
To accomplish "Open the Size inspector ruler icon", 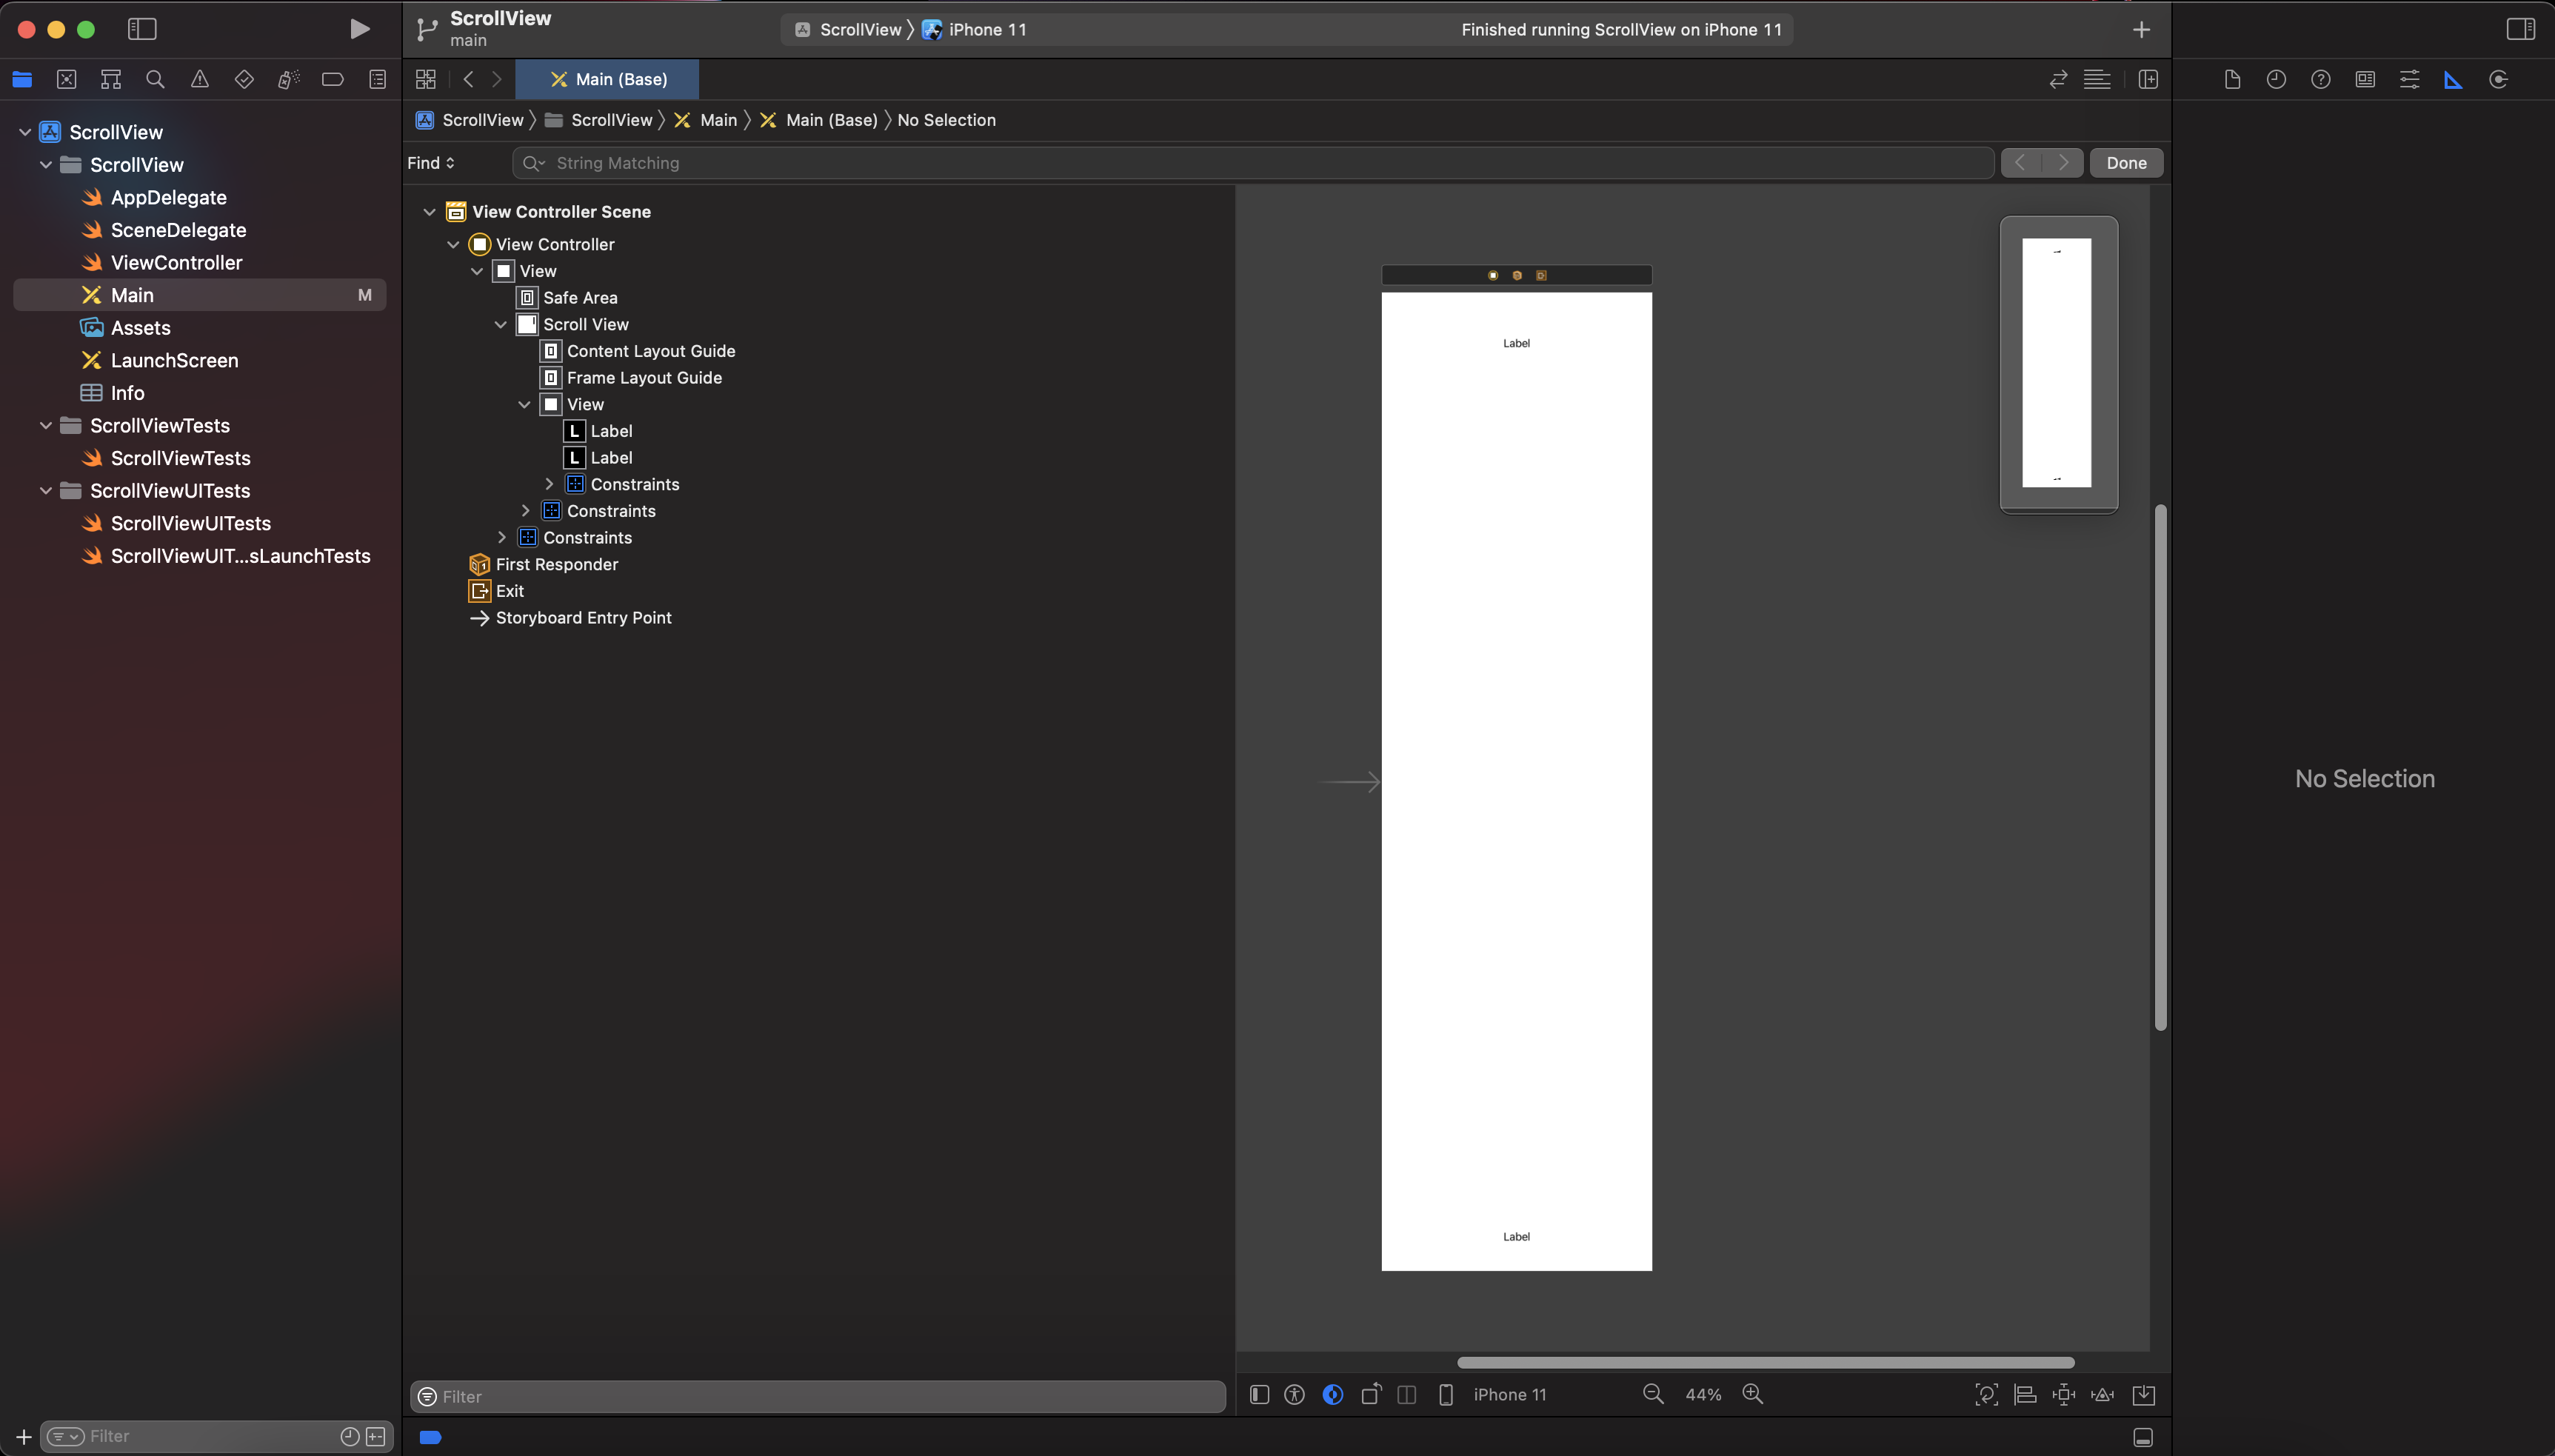I will point(2453,79).
